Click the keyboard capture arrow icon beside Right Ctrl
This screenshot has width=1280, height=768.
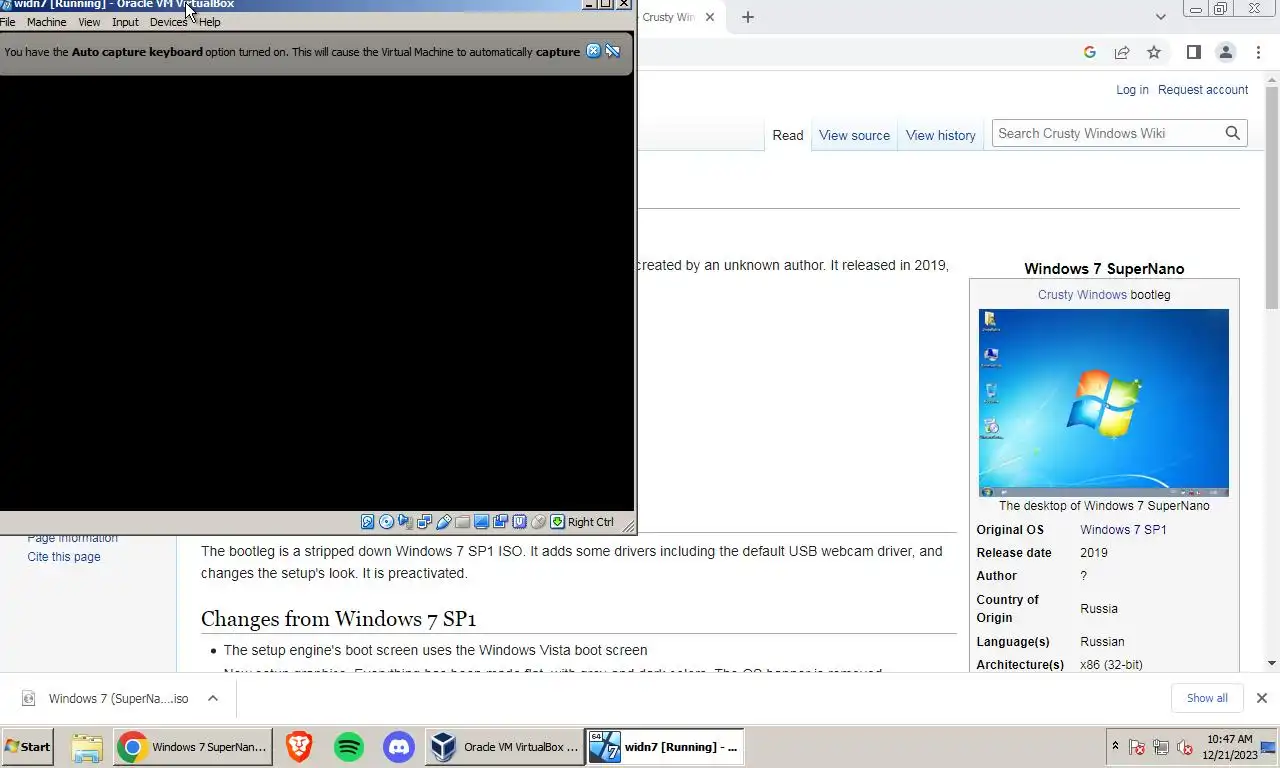pyautogui.click(x=557, y=522)
